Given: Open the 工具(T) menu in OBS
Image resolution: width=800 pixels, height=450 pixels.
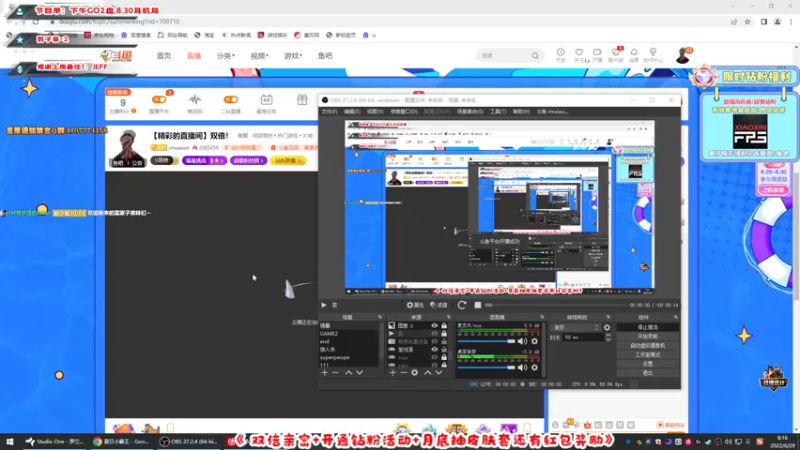Looking at the screenshot, I should 497,111.
